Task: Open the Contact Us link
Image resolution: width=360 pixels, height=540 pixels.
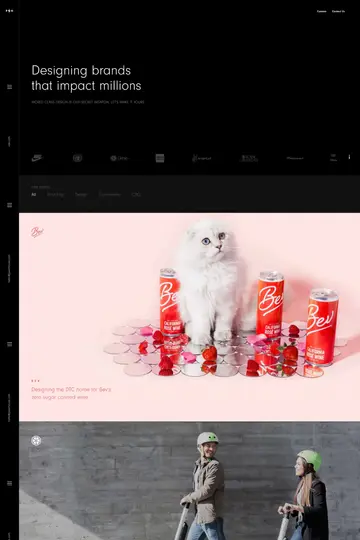Action: (x=338, y=11)
